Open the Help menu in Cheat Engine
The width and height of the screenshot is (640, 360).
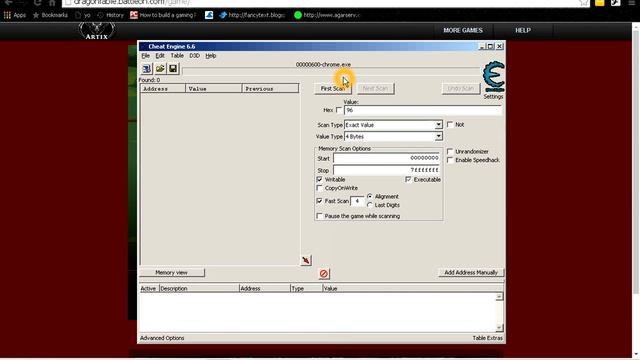pos(211,56)
